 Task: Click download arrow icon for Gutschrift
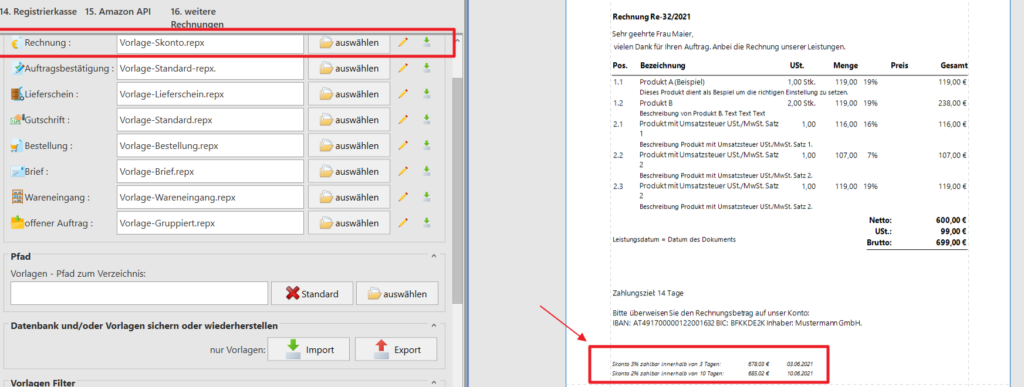426,120
